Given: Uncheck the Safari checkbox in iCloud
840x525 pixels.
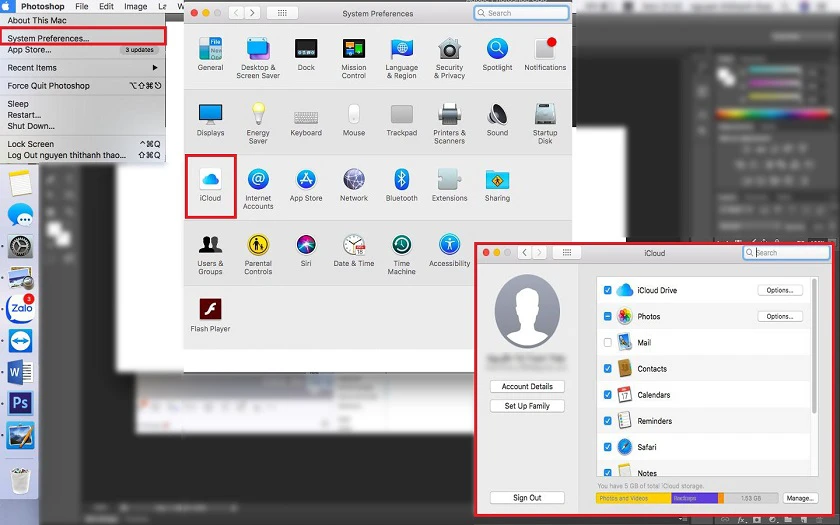Looking at the screenshot, I should point(608,447).
